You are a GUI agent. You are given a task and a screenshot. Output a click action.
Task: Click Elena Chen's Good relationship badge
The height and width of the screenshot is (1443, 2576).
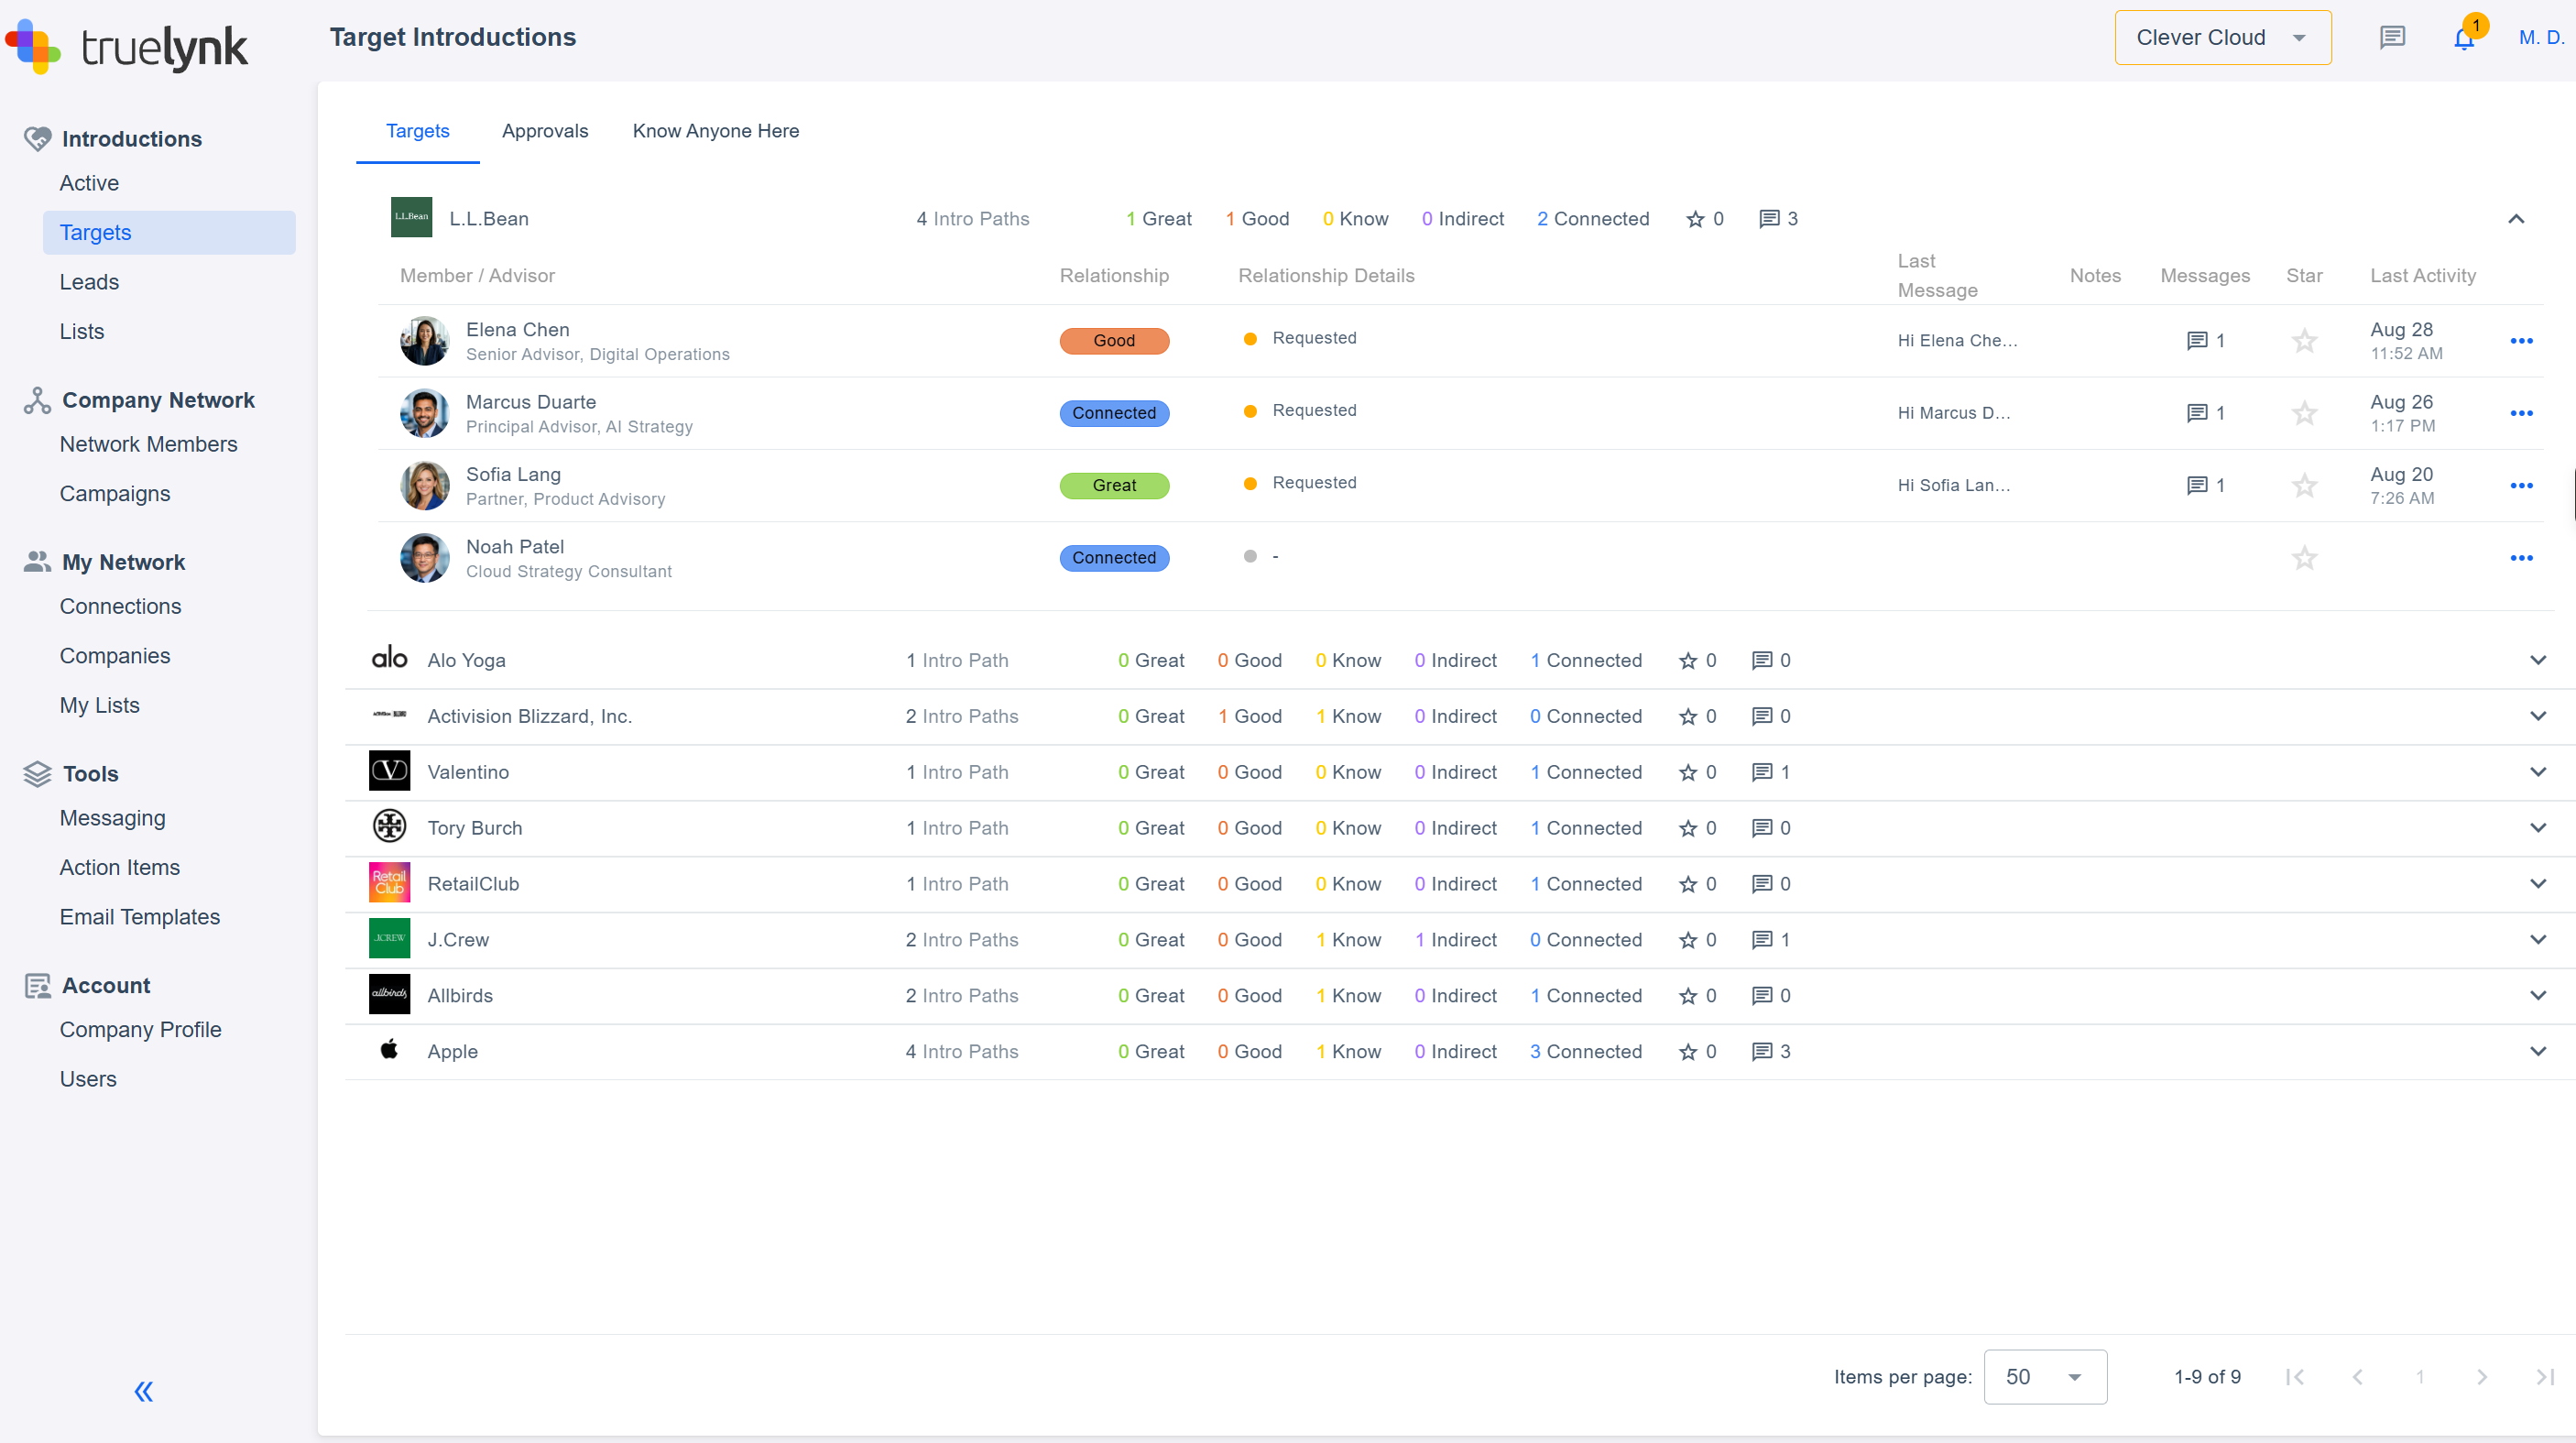click(x=1114, y=341)
